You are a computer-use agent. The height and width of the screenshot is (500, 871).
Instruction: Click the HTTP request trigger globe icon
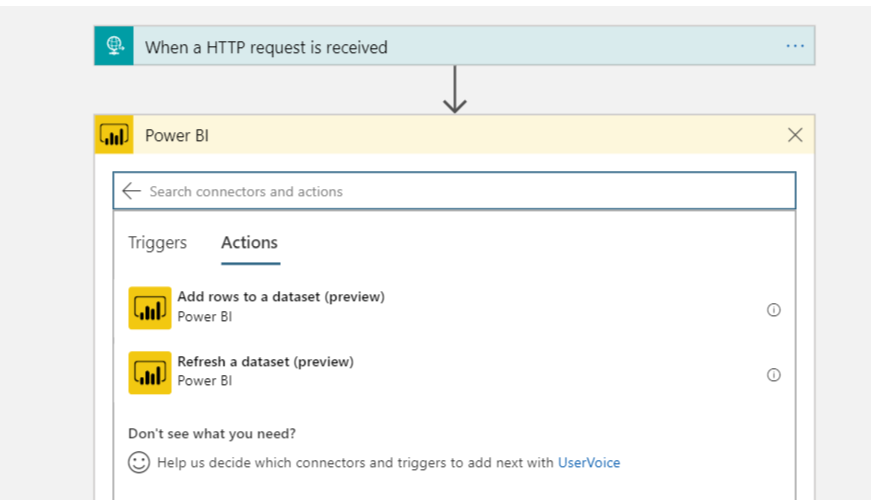[x=114, y=46]
